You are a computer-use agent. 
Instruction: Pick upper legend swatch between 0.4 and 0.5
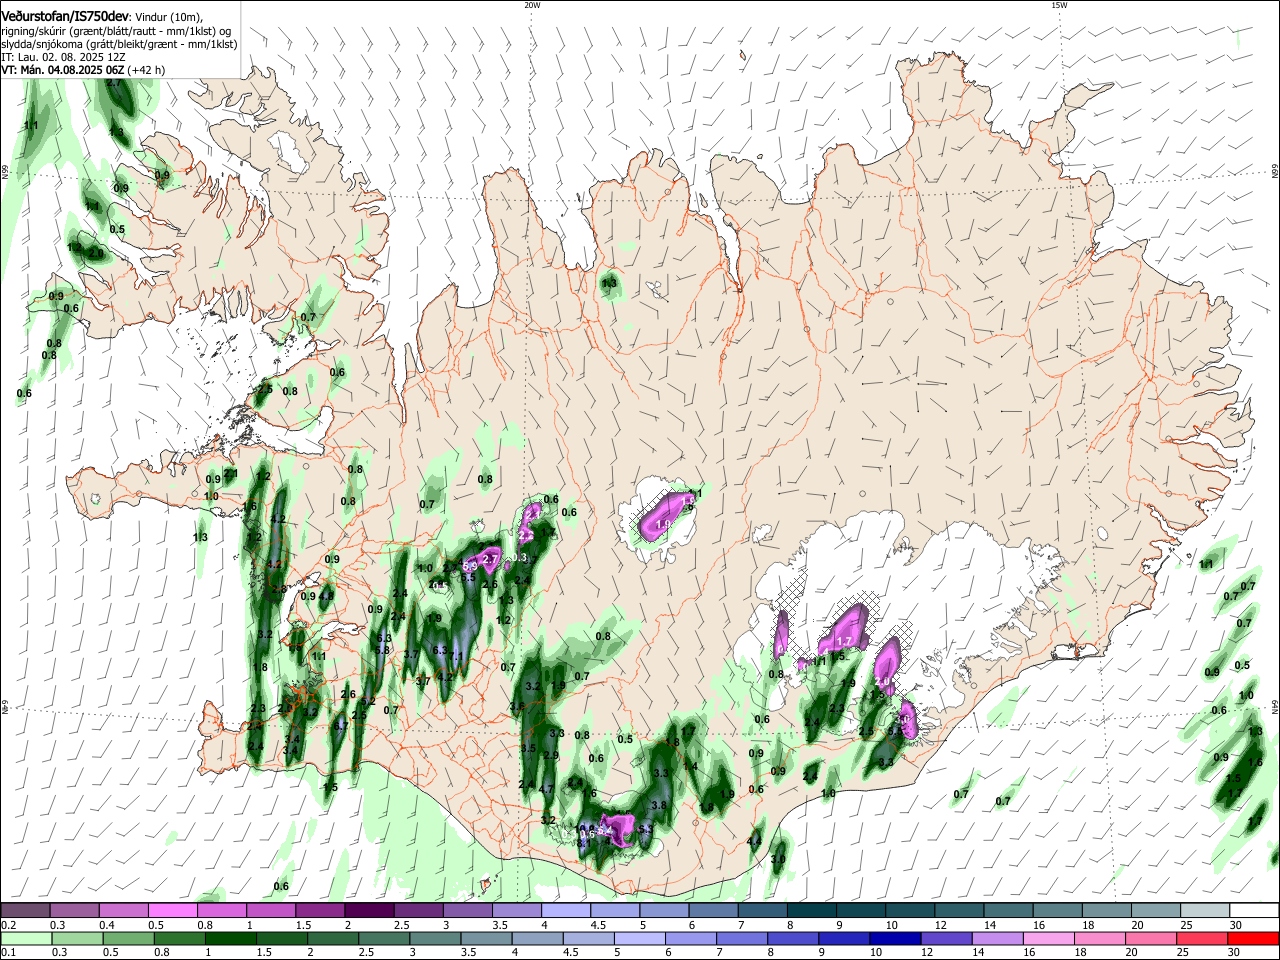click(x=123, y=911)
